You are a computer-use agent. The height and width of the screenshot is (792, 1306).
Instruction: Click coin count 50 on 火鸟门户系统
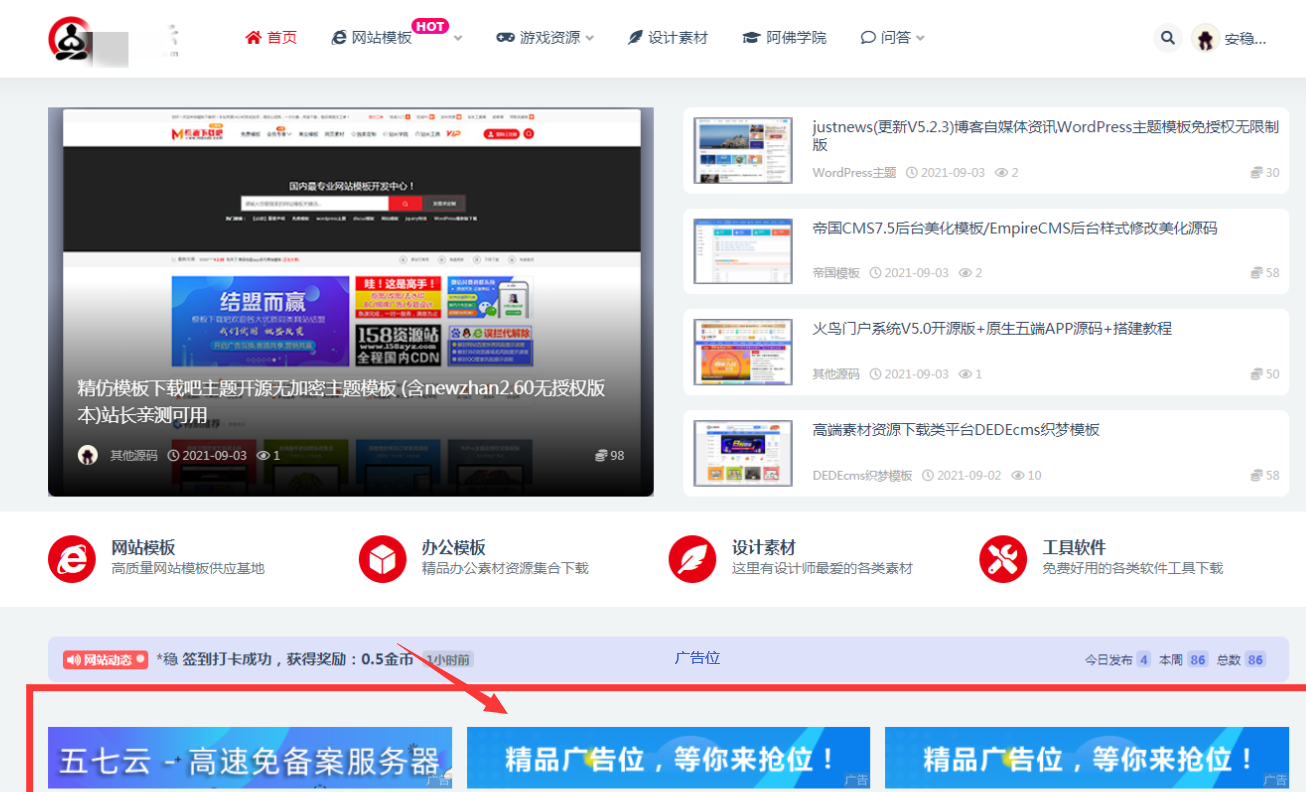click(1265, 374)
